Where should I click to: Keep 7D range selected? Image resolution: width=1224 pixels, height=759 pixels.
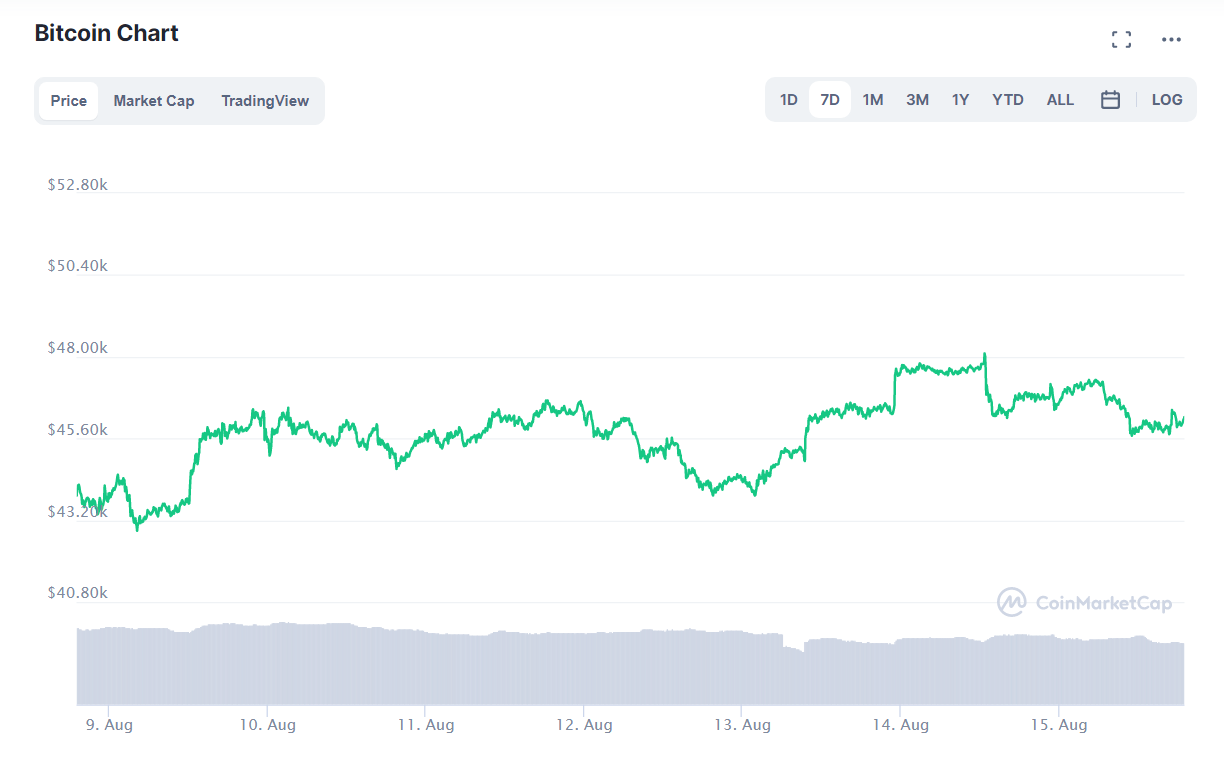coord(830,99)
